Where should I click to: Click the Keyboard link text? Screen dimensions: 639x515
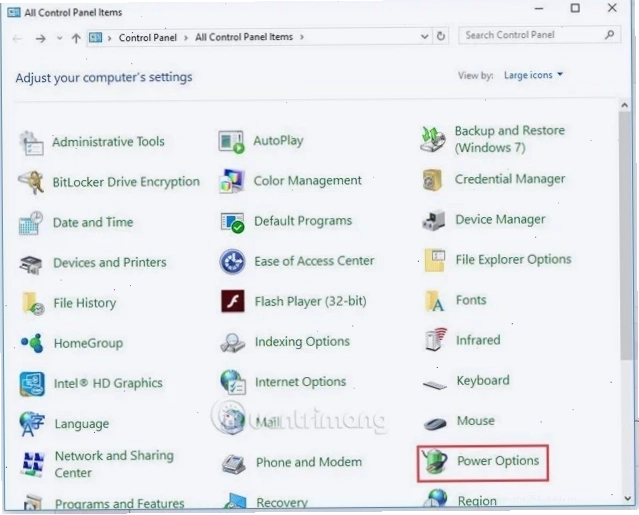tap(483, 381)
